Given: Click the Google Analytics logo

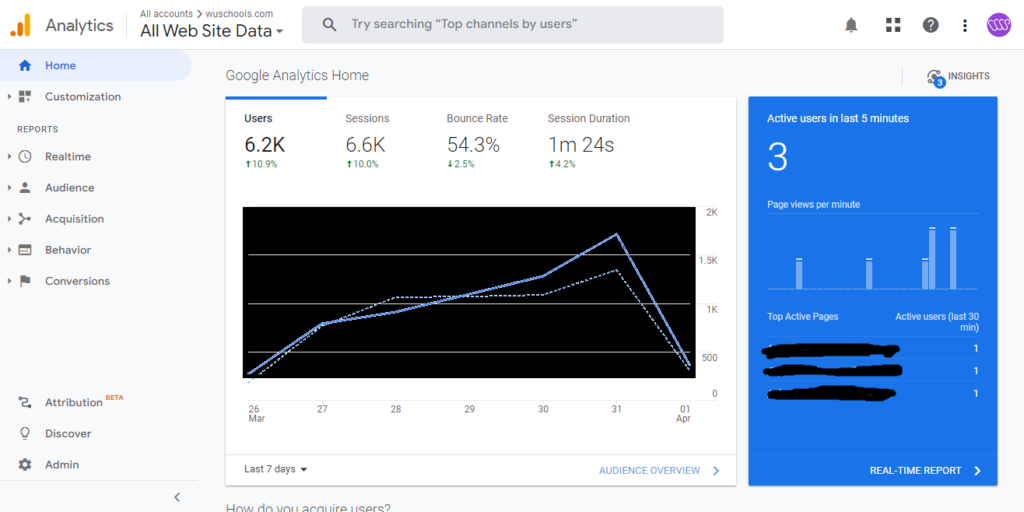Looking at the screenshot, I should (x=20, y=25).
